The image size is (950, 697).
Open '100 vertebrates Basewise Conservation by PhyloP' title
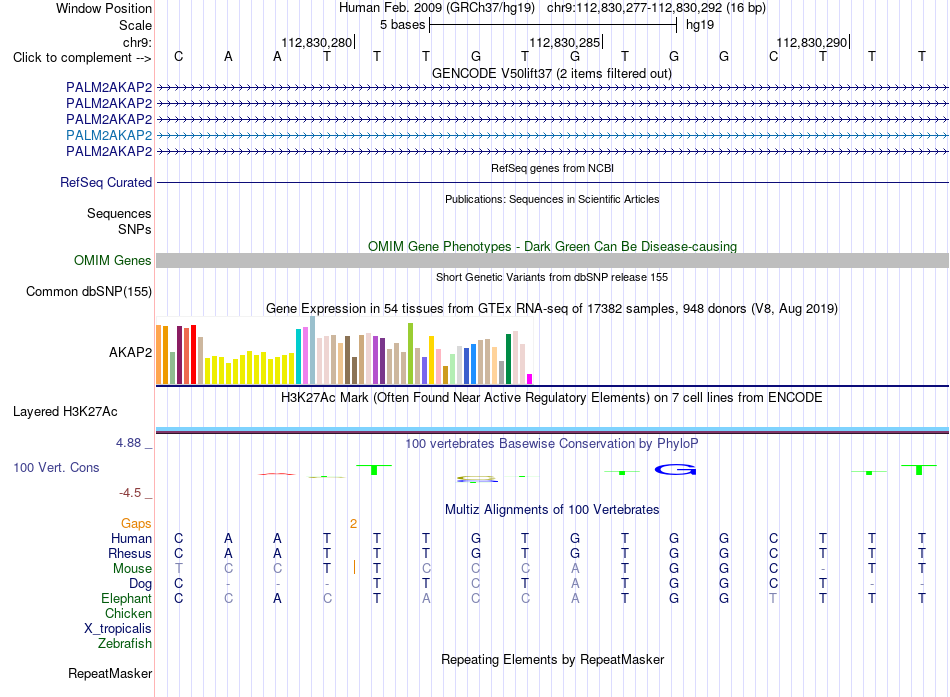552,444
